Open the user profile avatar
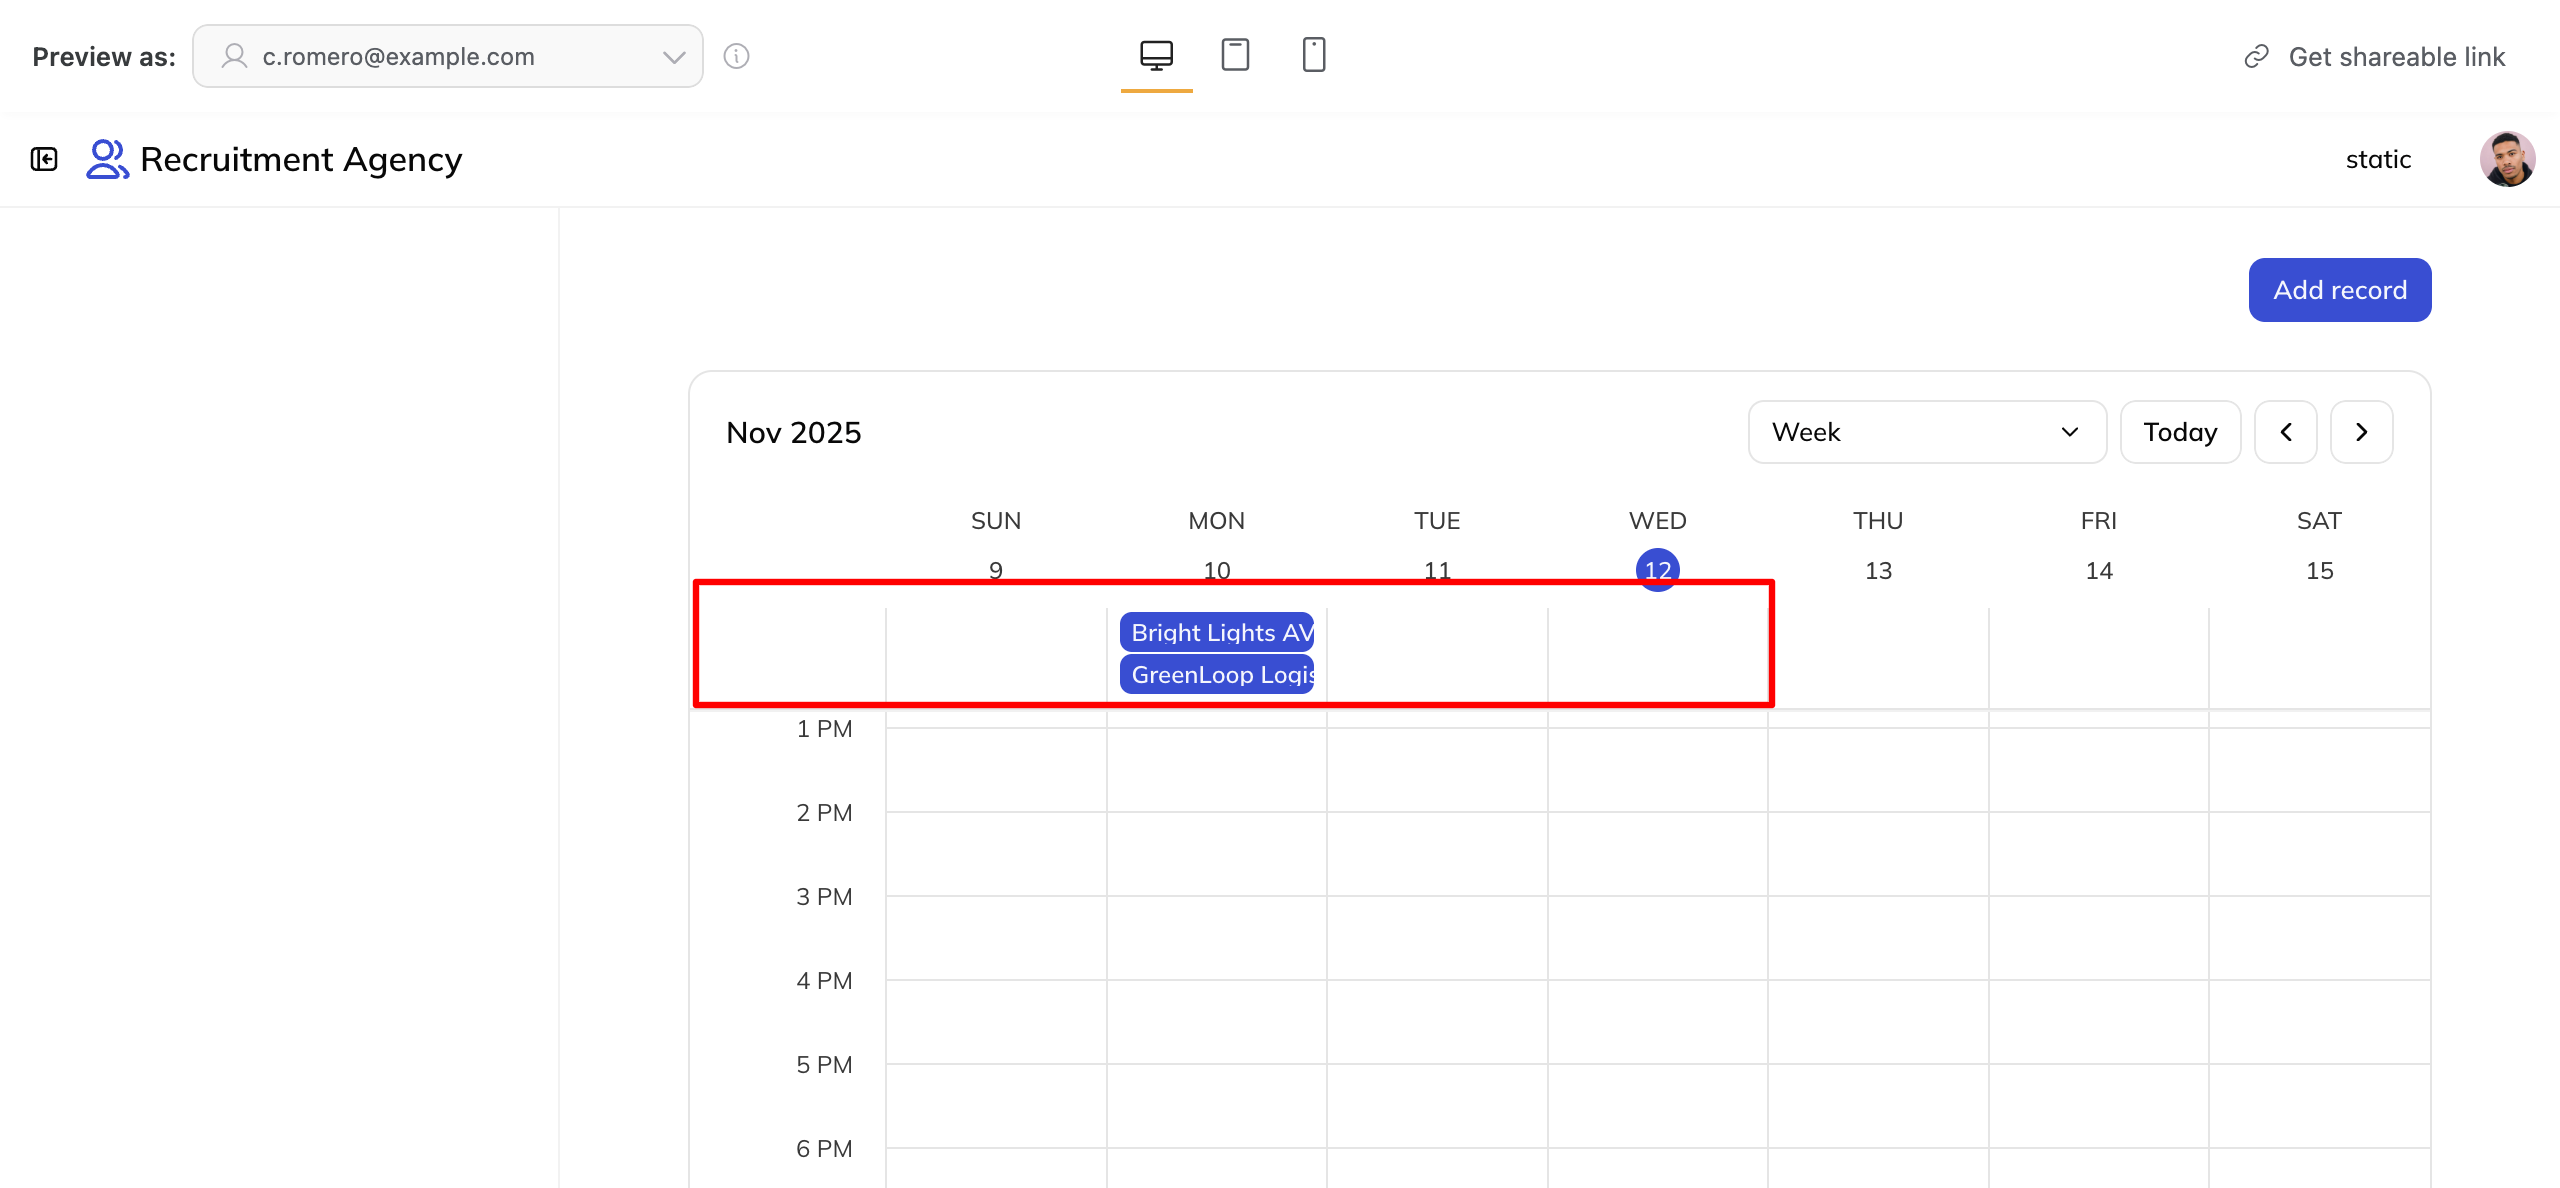 (x=2507, y=159)
